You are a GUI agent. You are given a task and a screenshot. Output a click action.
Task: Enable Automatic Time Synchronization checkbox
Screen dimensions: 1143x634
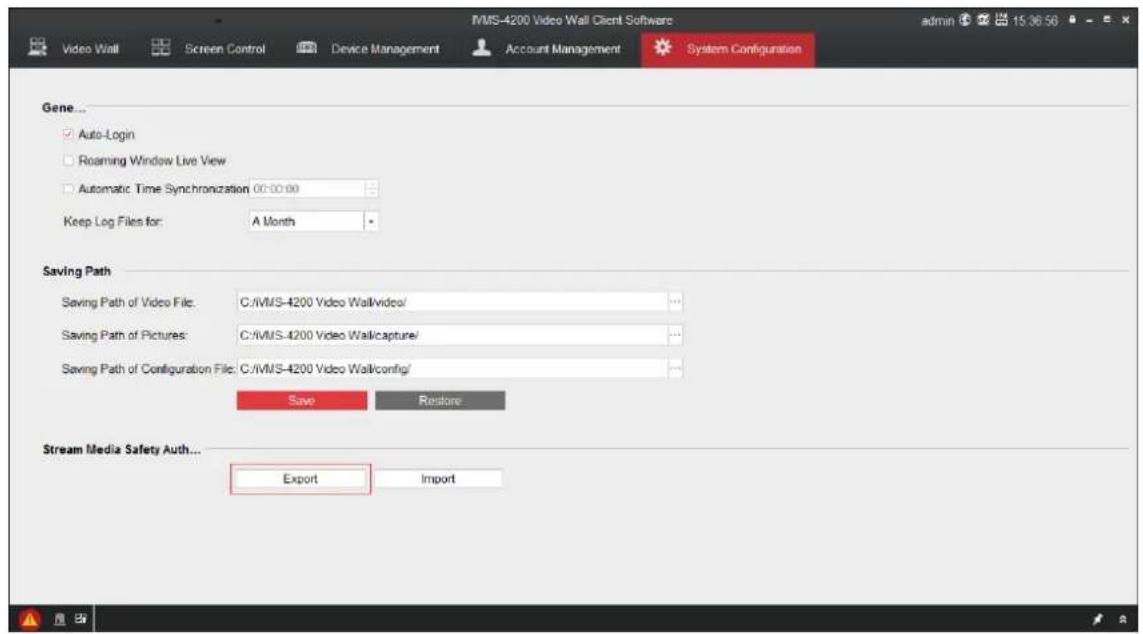pos(68,189)
